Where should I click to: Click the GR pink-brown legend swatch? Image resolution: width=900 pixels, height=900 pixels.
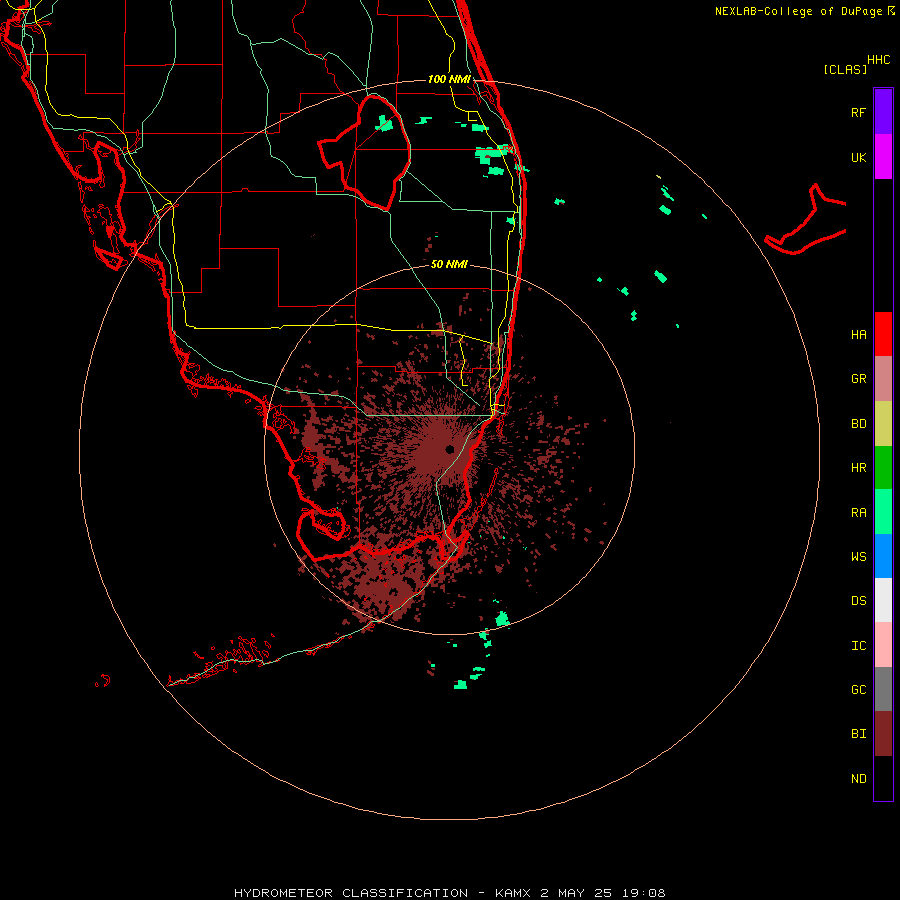[x=883, y=379]
